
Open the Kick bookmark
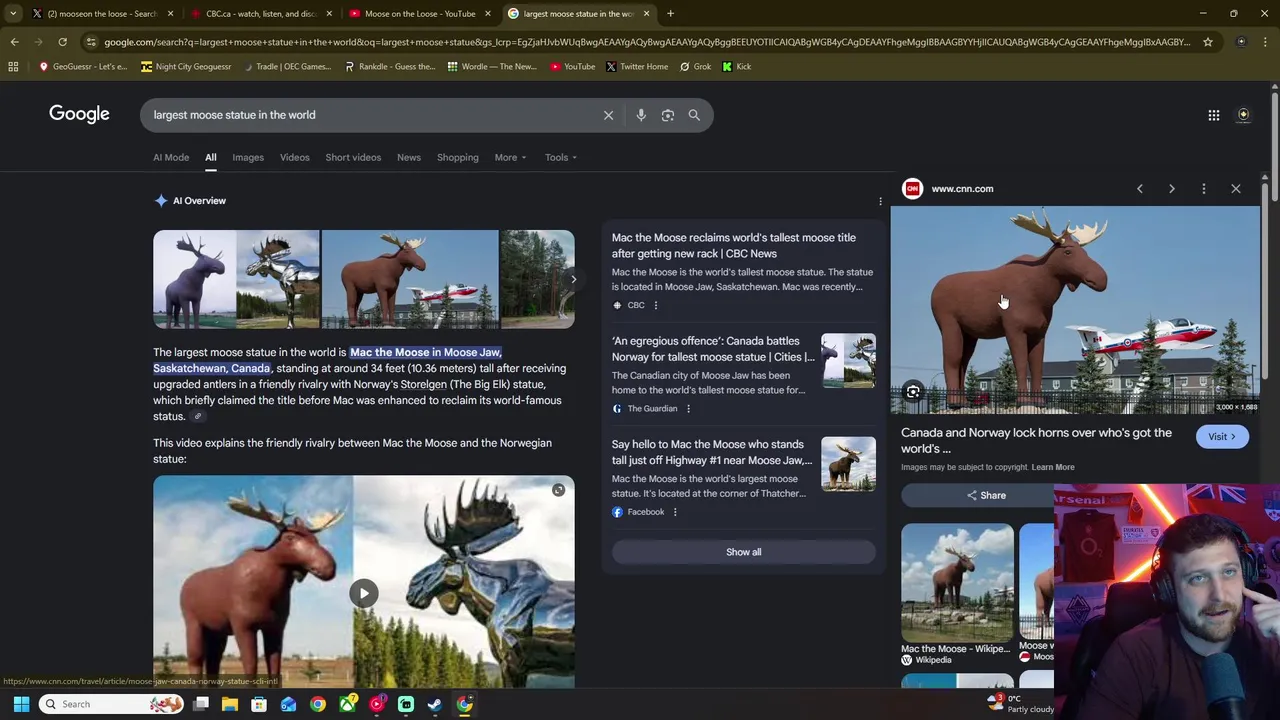pyautogui.click(x=736, y=66)
